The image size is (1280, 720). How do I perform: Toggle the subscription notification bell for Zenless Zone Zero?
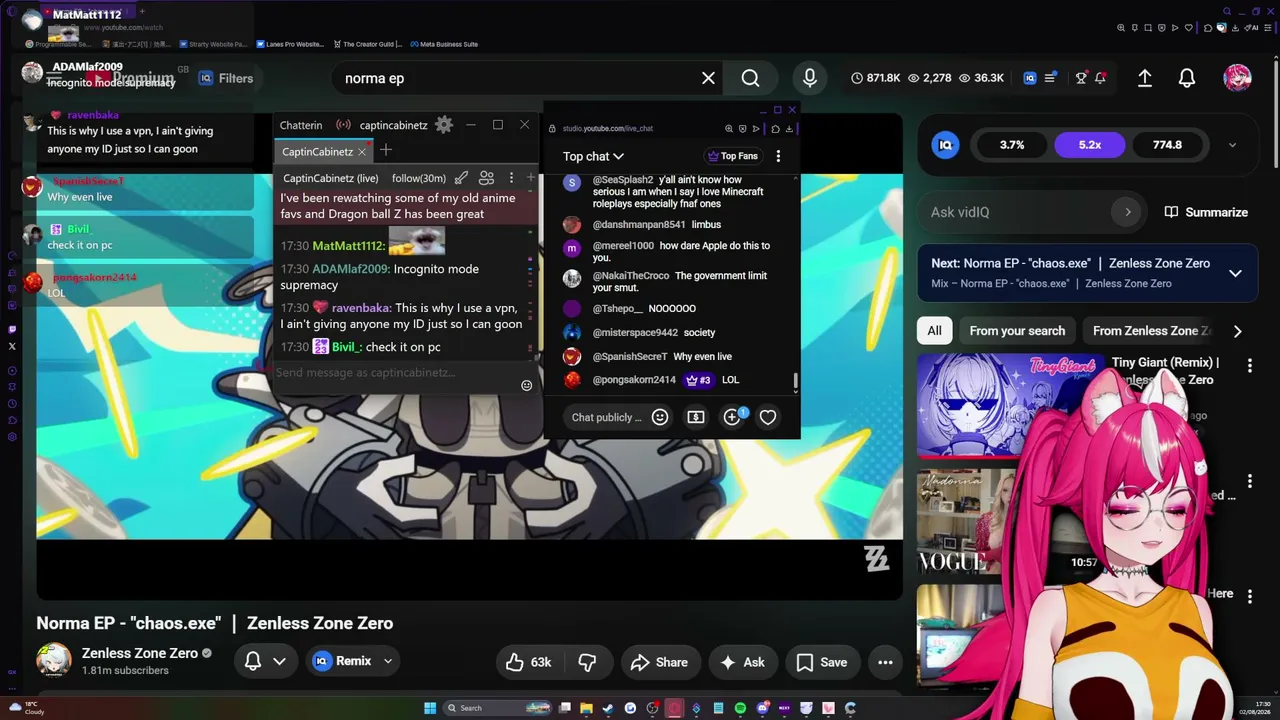[x=253, y=661]
